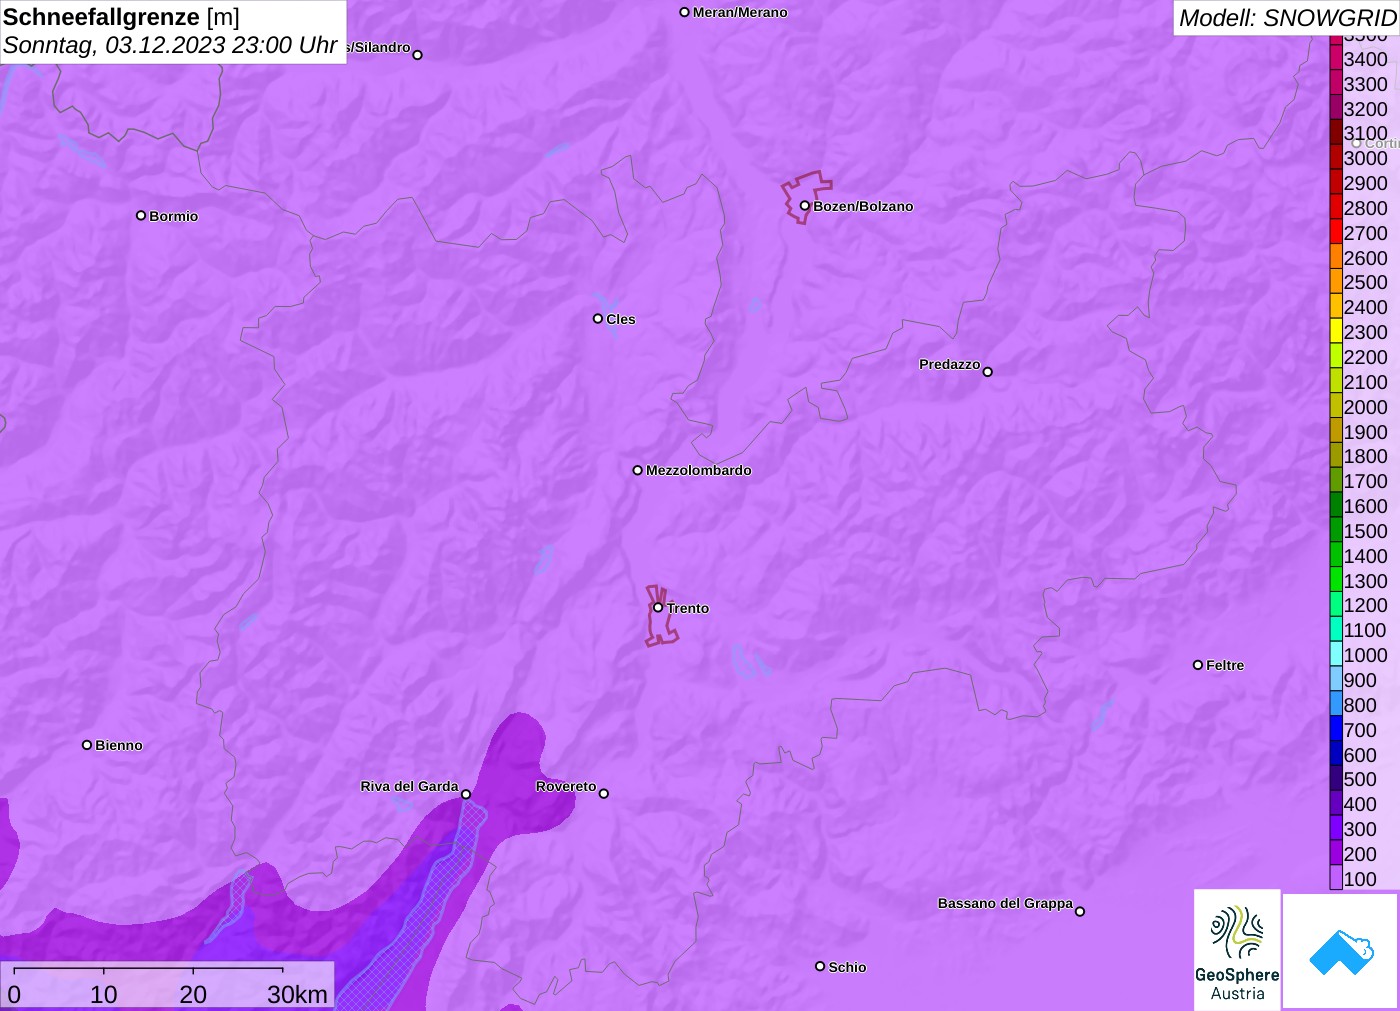Click the 10 label on scale bar
The image size is (1400, 1011).
104,994
